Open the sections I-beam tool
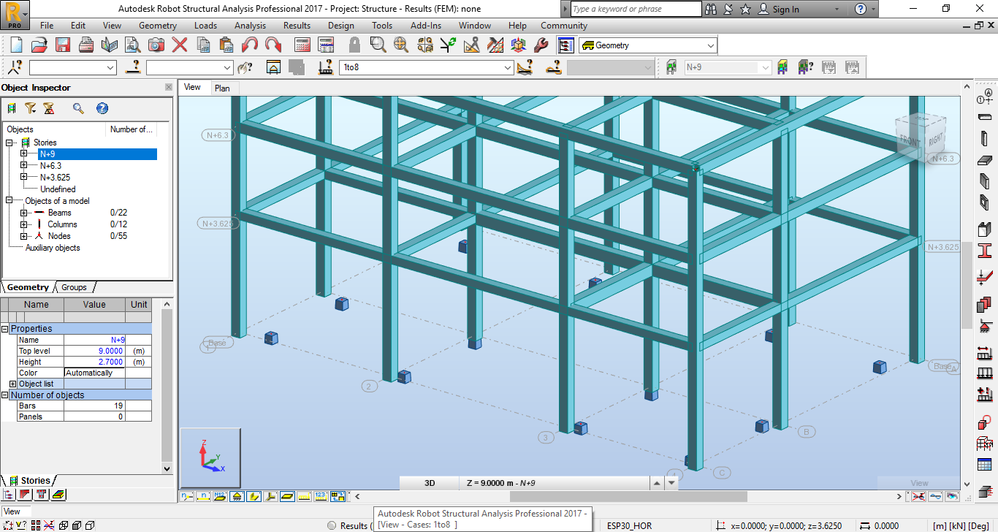The height and width of the screenshot is (532, 998). point(985,251)
